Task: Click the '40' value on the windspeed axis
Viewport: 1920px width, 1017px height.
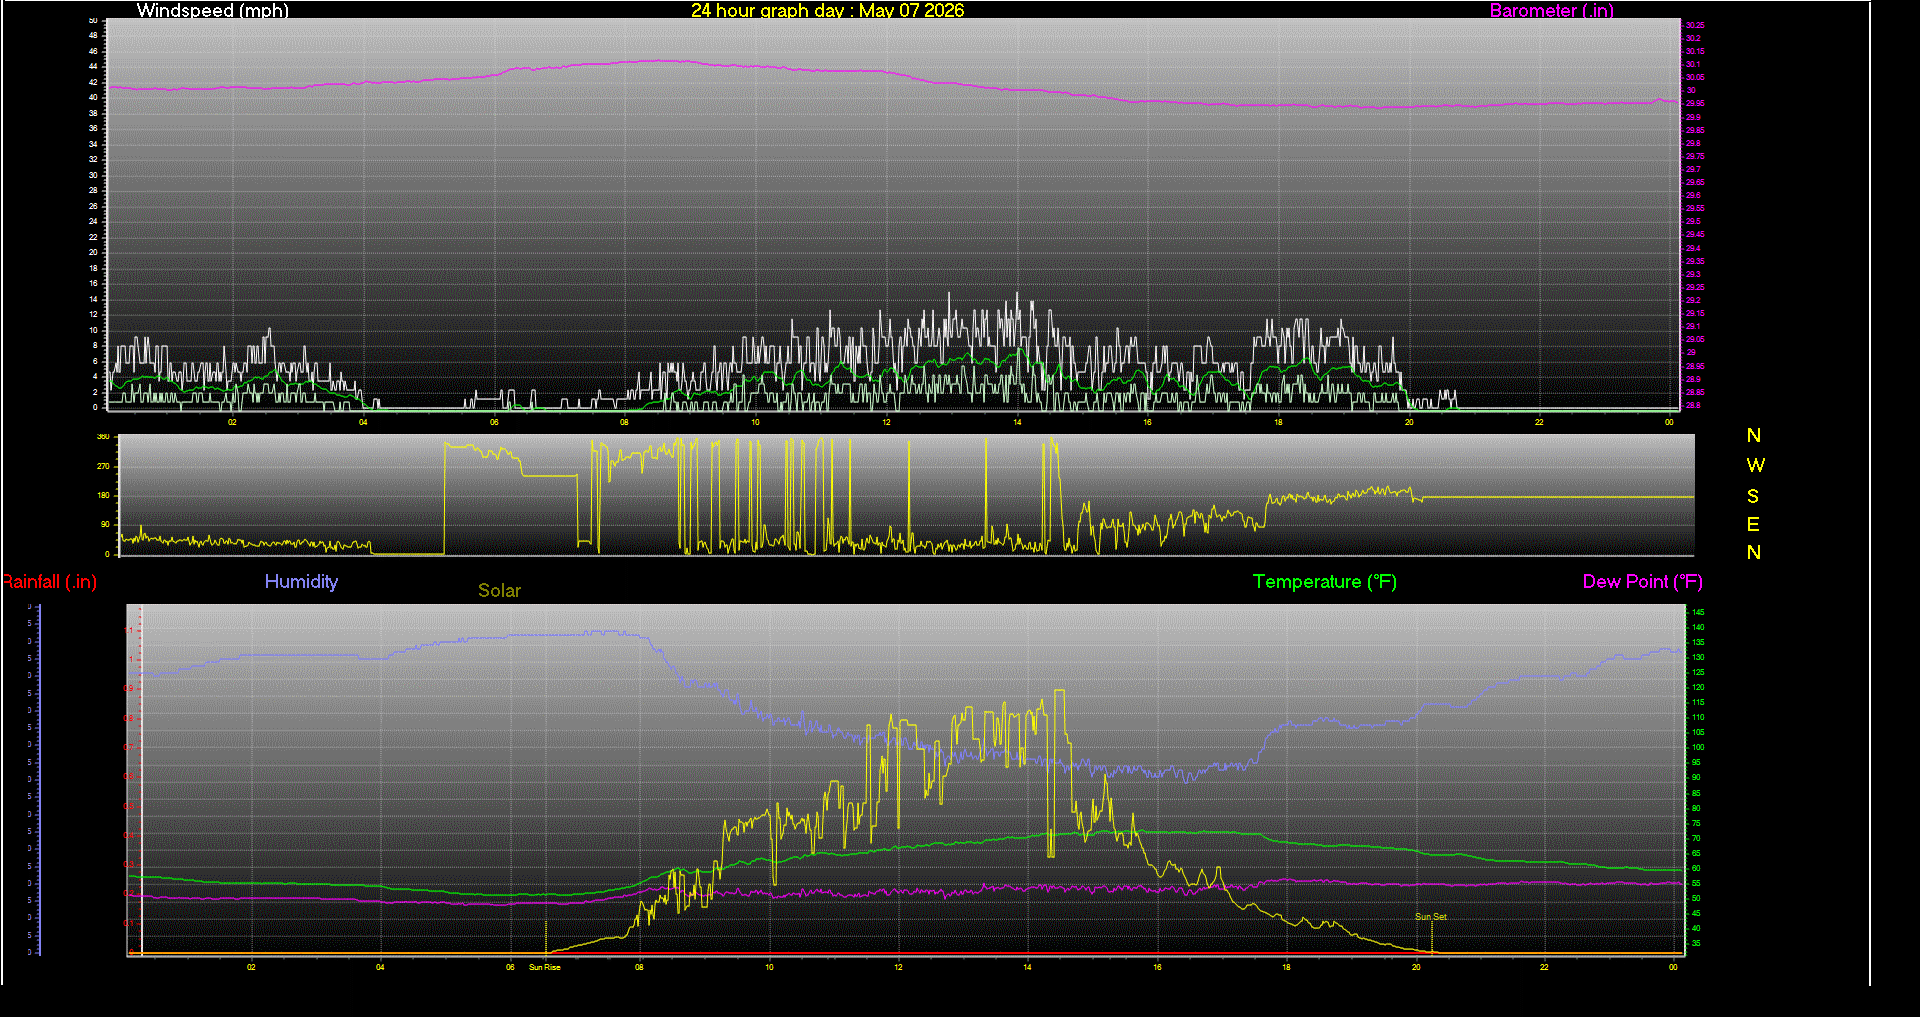Action: (x=94, y=97)
